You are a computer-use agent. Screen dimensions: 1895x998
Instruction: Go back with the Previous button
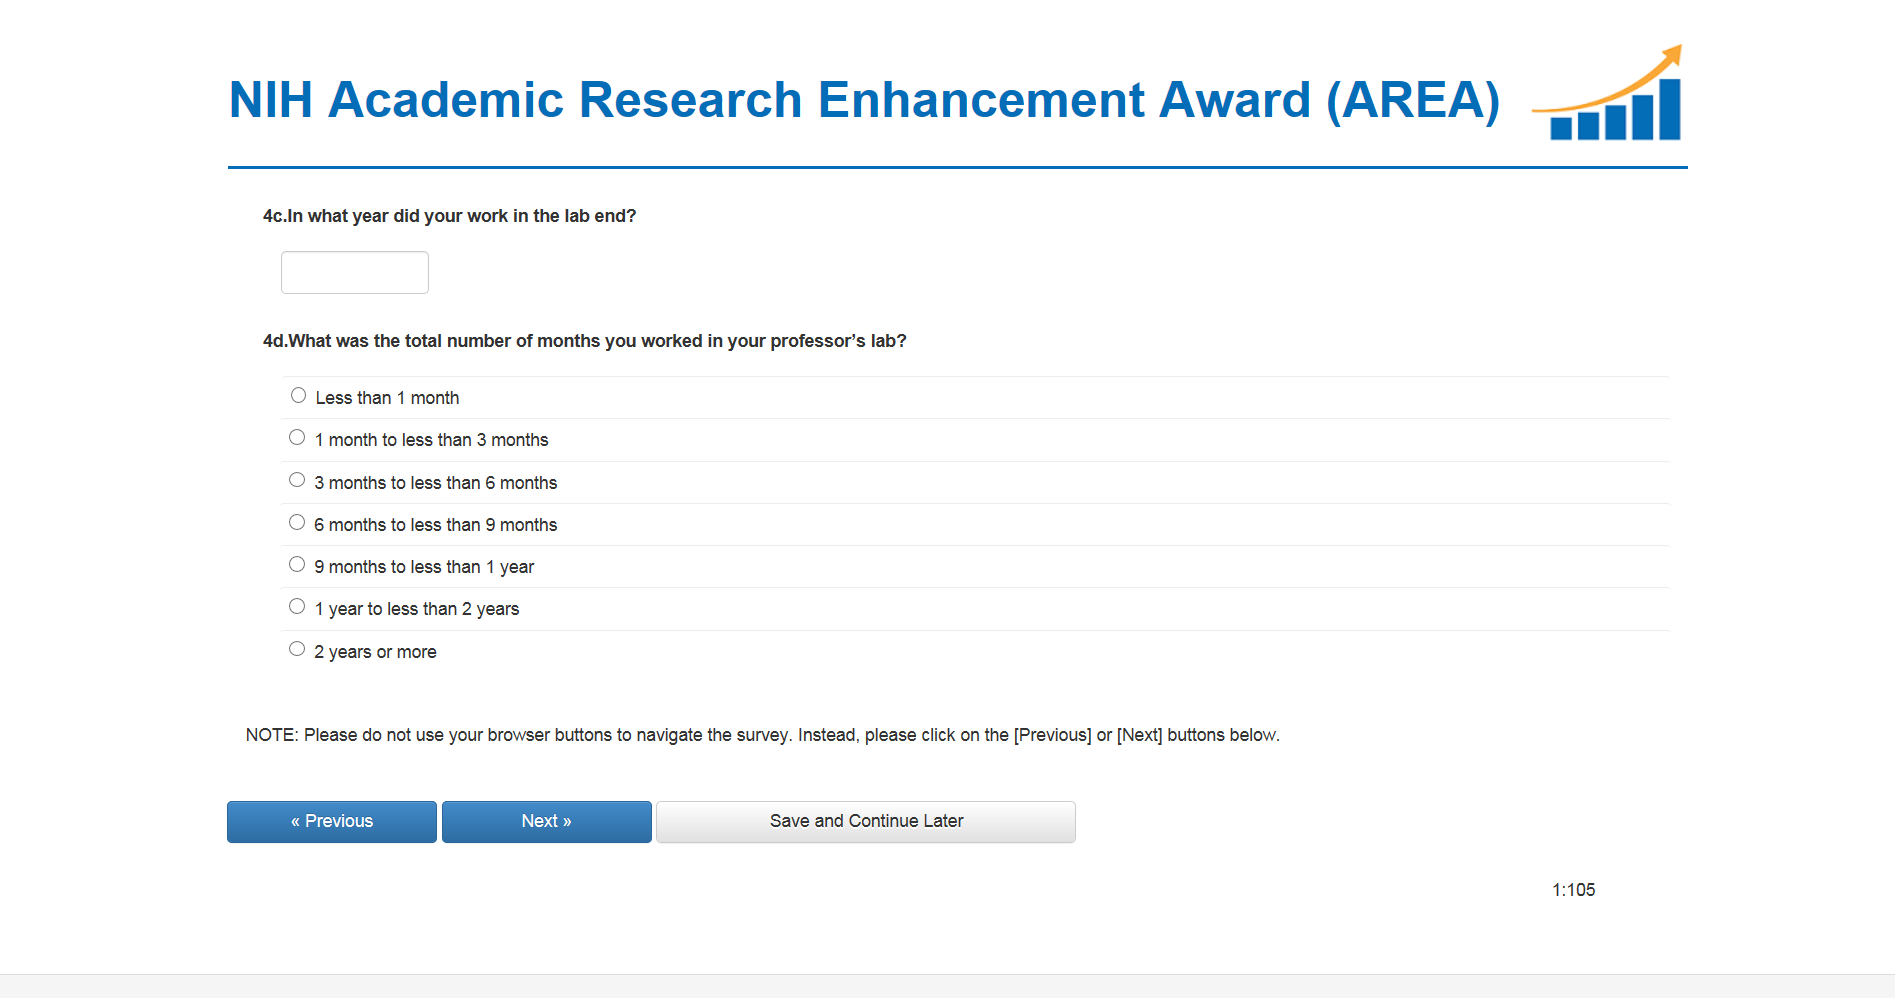(x=332, y=822)
